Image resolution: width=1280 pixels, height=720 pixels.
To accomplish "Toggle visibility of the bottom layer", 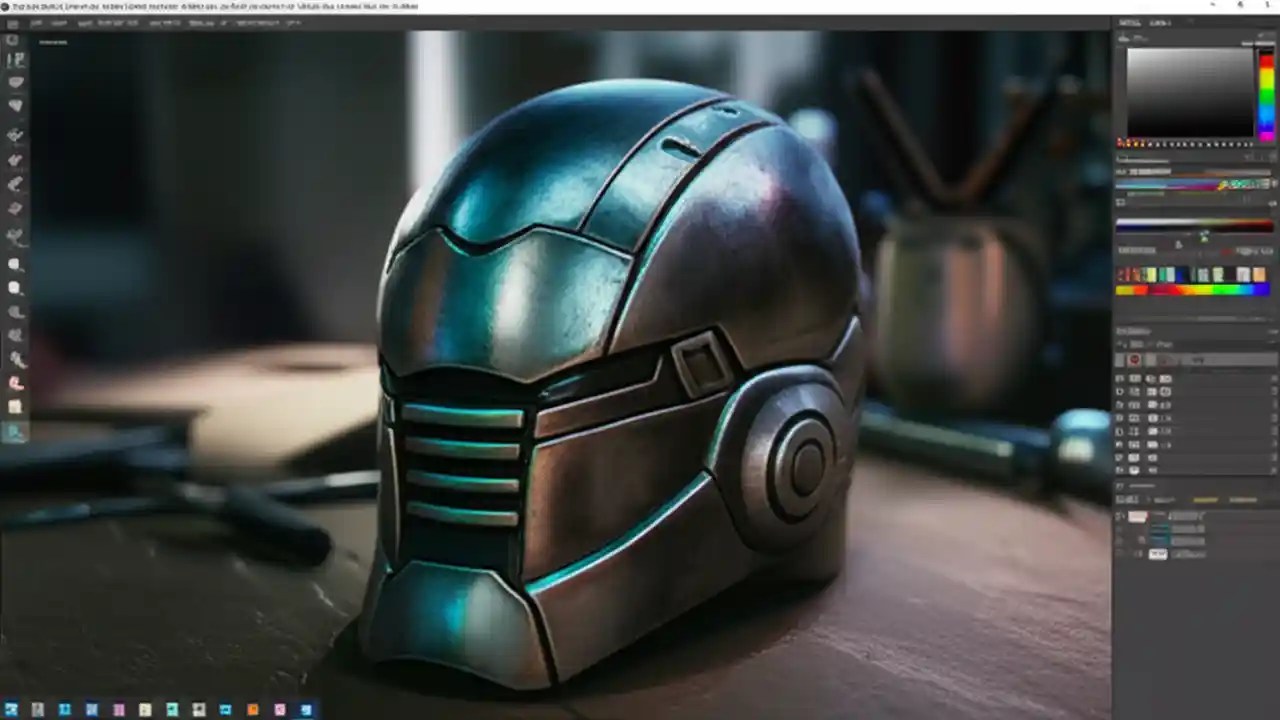I will [x=1120, y=554].
